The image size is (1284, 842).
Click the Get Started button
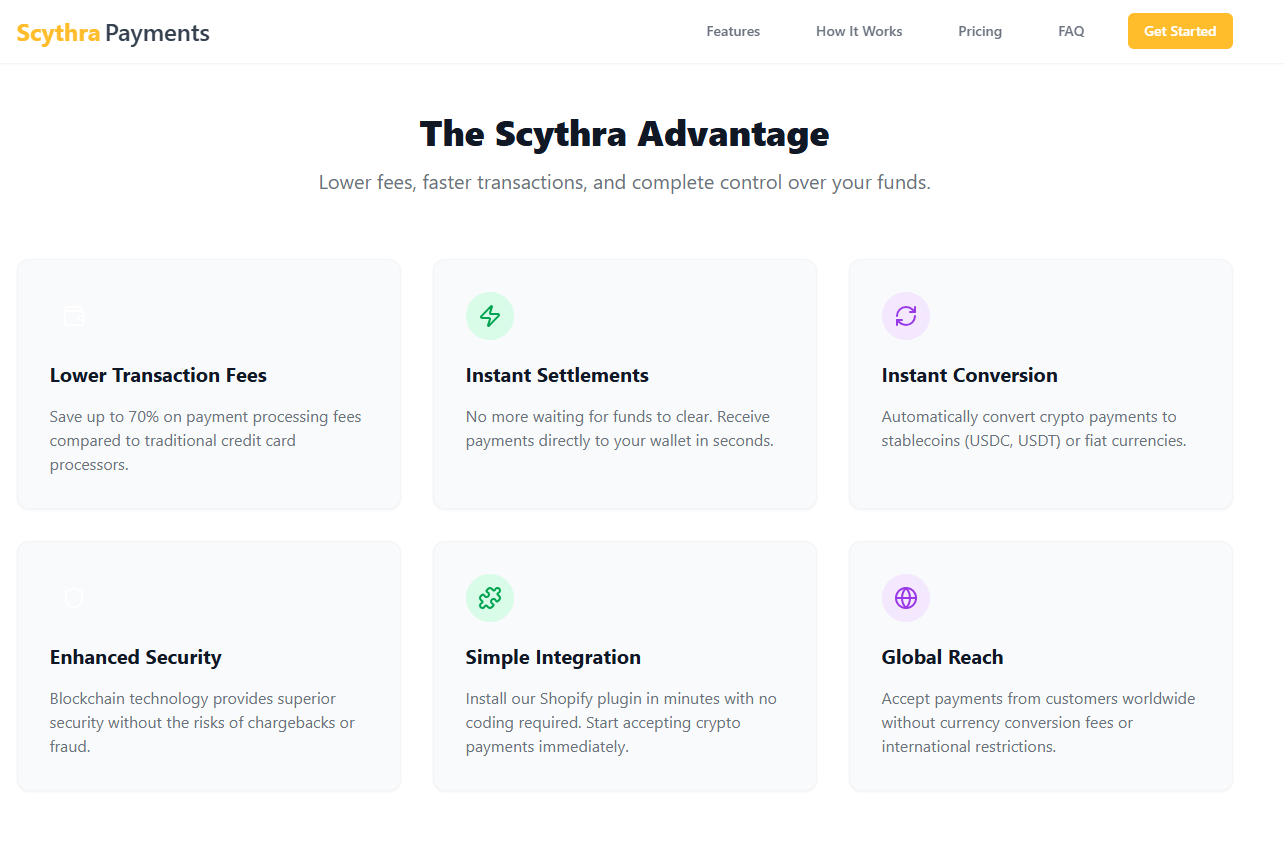coord(1180,31)
